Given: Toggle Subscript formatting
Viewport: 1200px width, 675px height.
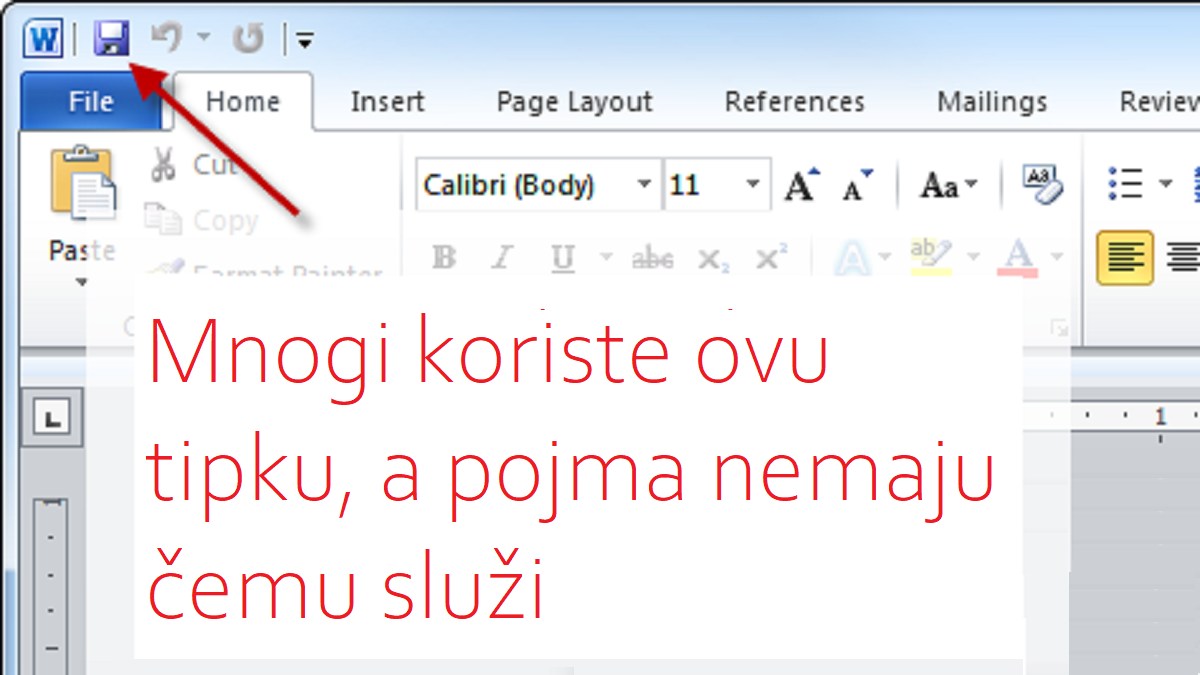Looking at the screenshot, I should coord(712,260).
